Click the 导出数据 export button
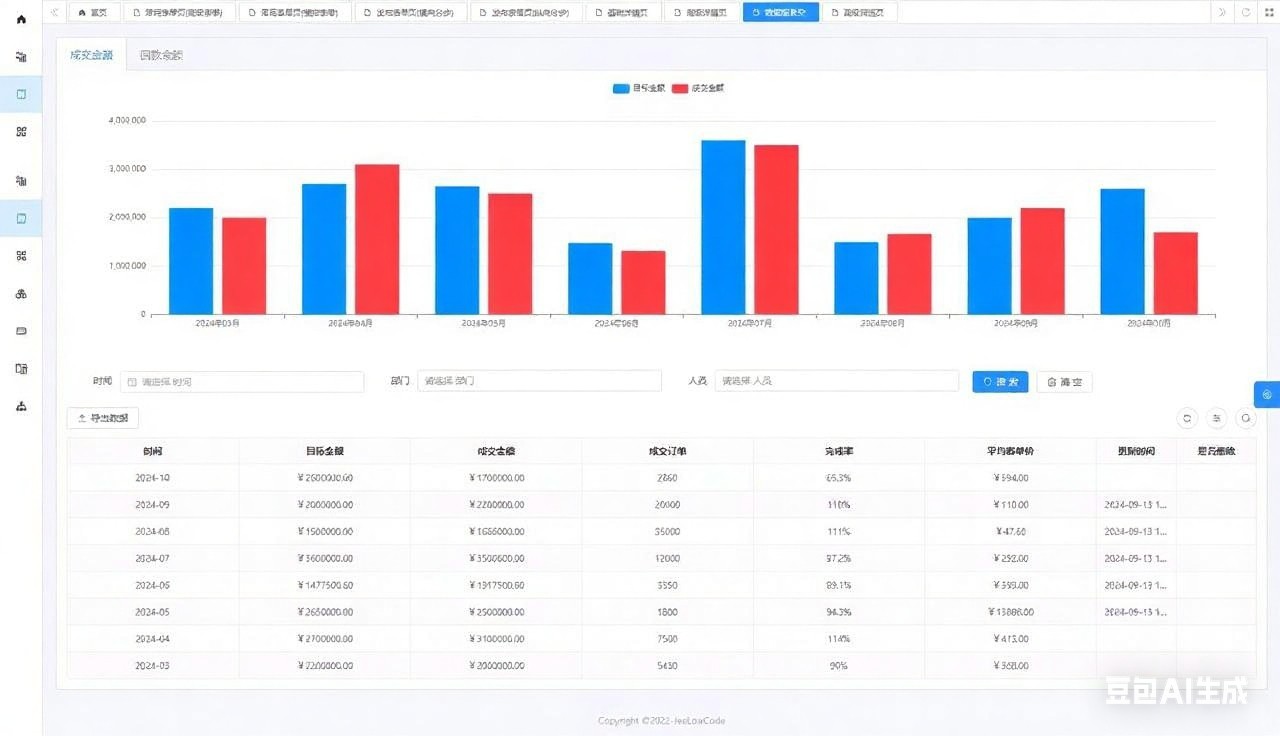This screenshot has height=736, width=1280. [x=103, y=418]
